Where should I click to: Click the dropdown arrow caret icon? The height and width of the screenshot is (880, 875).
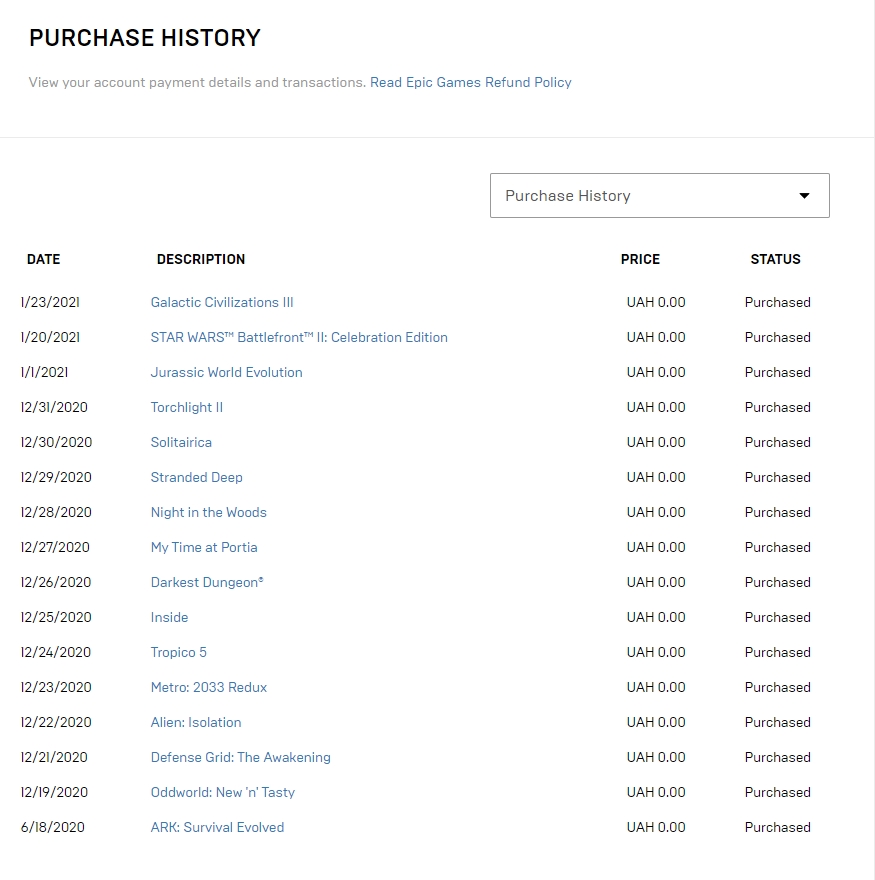point(804,196)
